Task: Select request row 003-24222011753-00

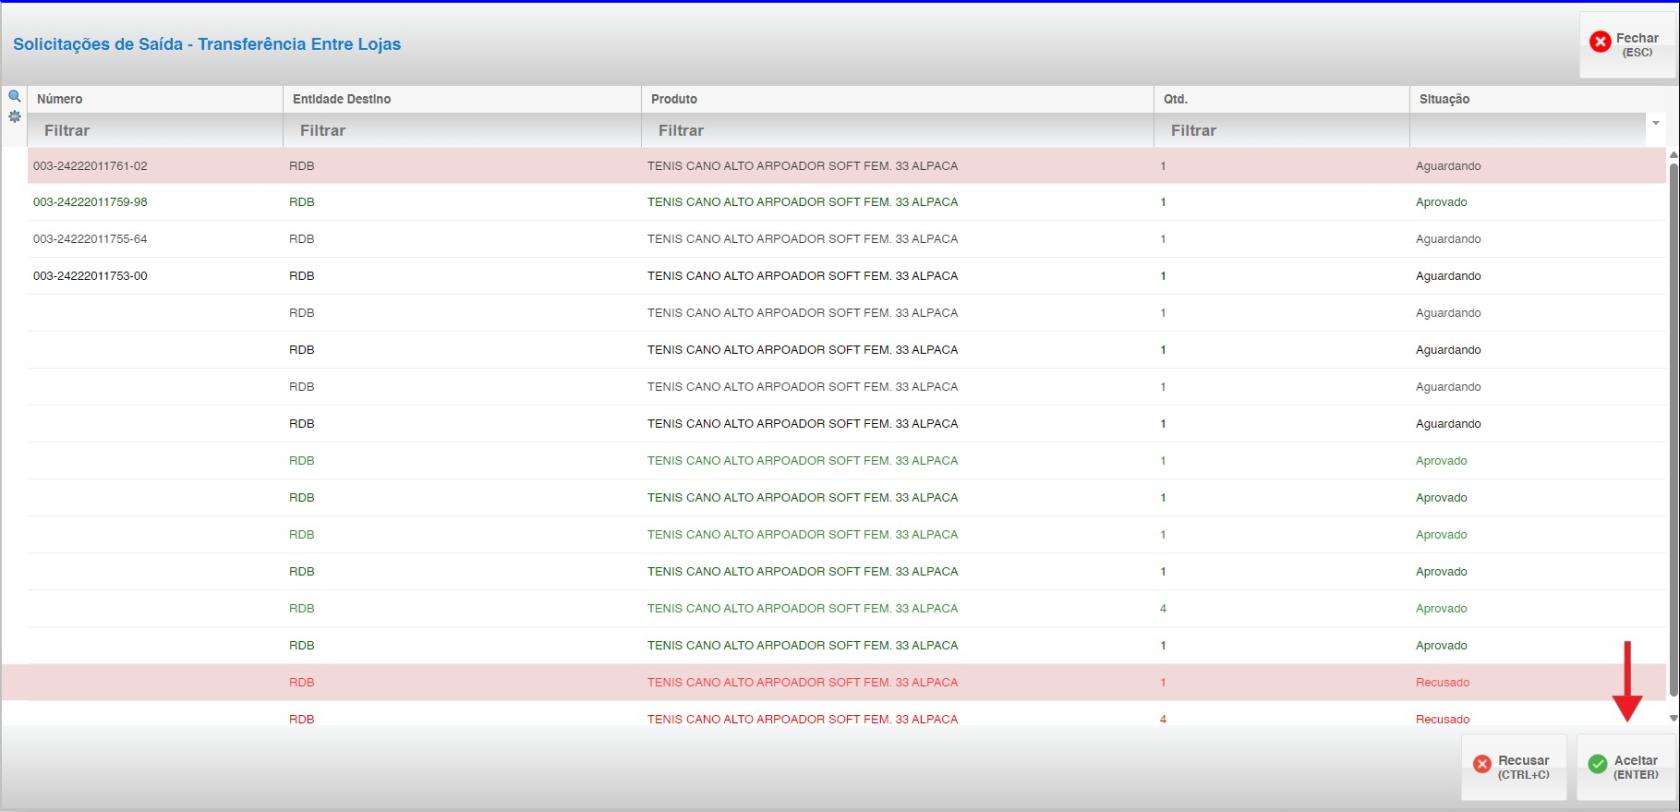Action: pos(90,276)
